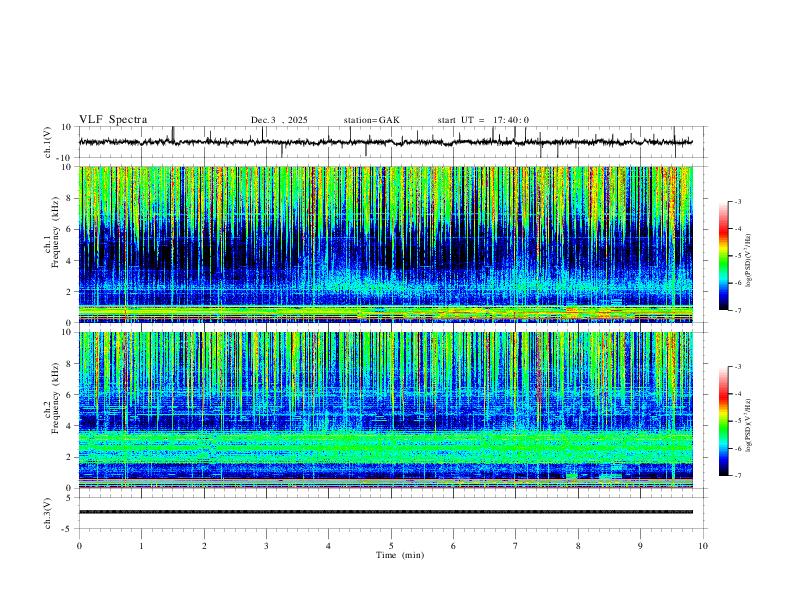Click the "7" tick on the time axis

click(516, 546)
